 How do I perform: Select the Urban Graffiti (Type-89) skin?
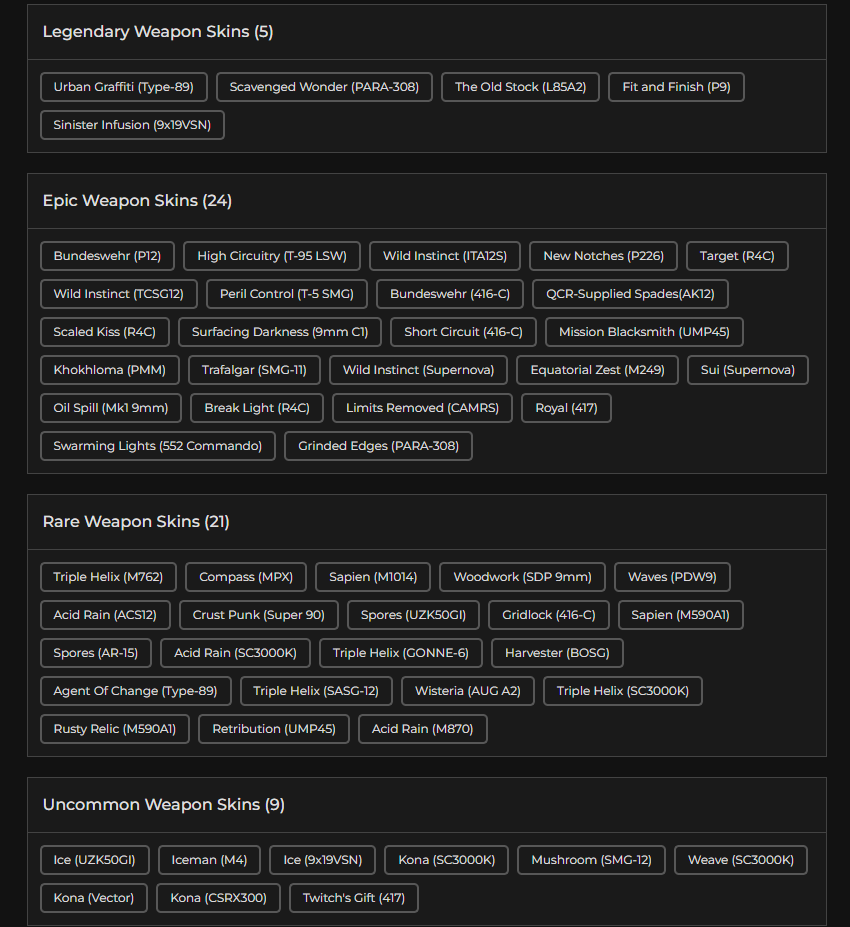(x=124, y=87)
